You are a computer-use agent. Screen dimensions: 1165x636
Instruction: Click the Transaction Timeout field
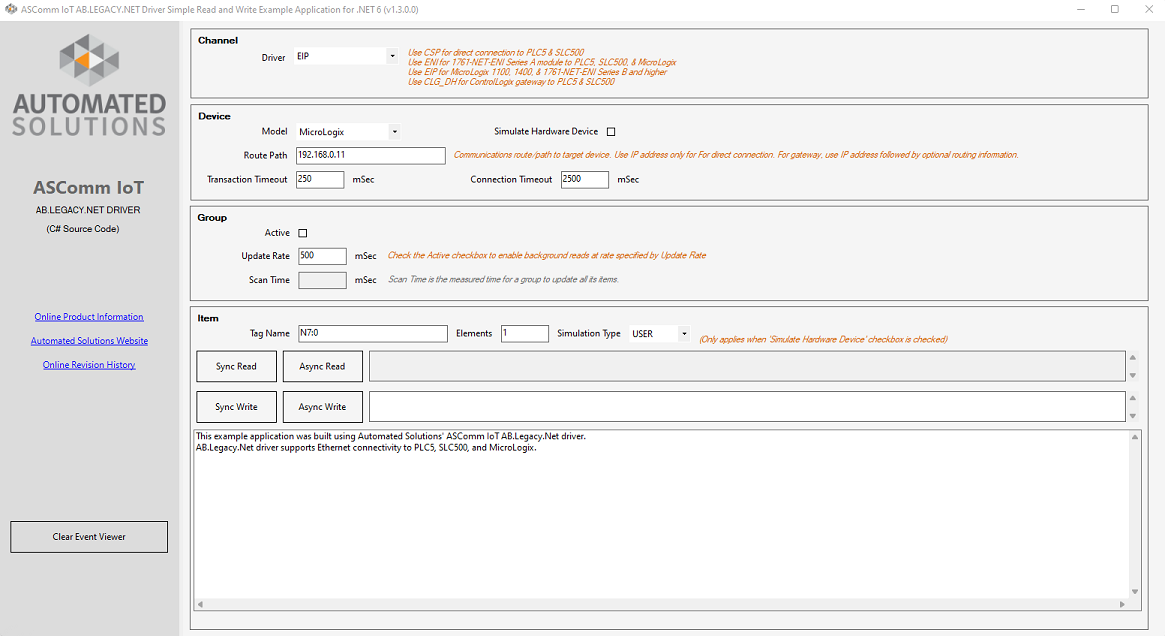[x=320, y=179]
